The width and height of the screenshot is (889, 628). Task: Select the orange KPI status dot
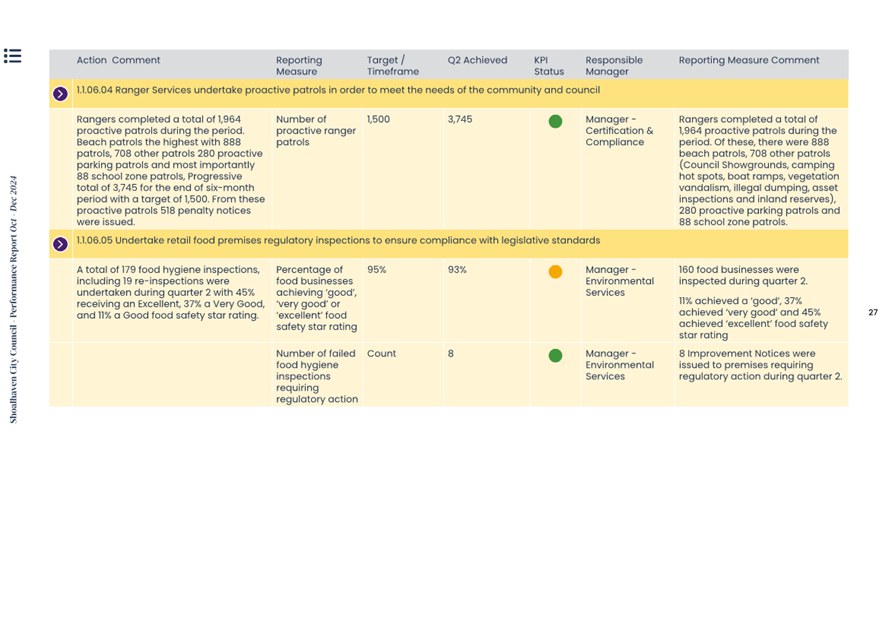555,272
